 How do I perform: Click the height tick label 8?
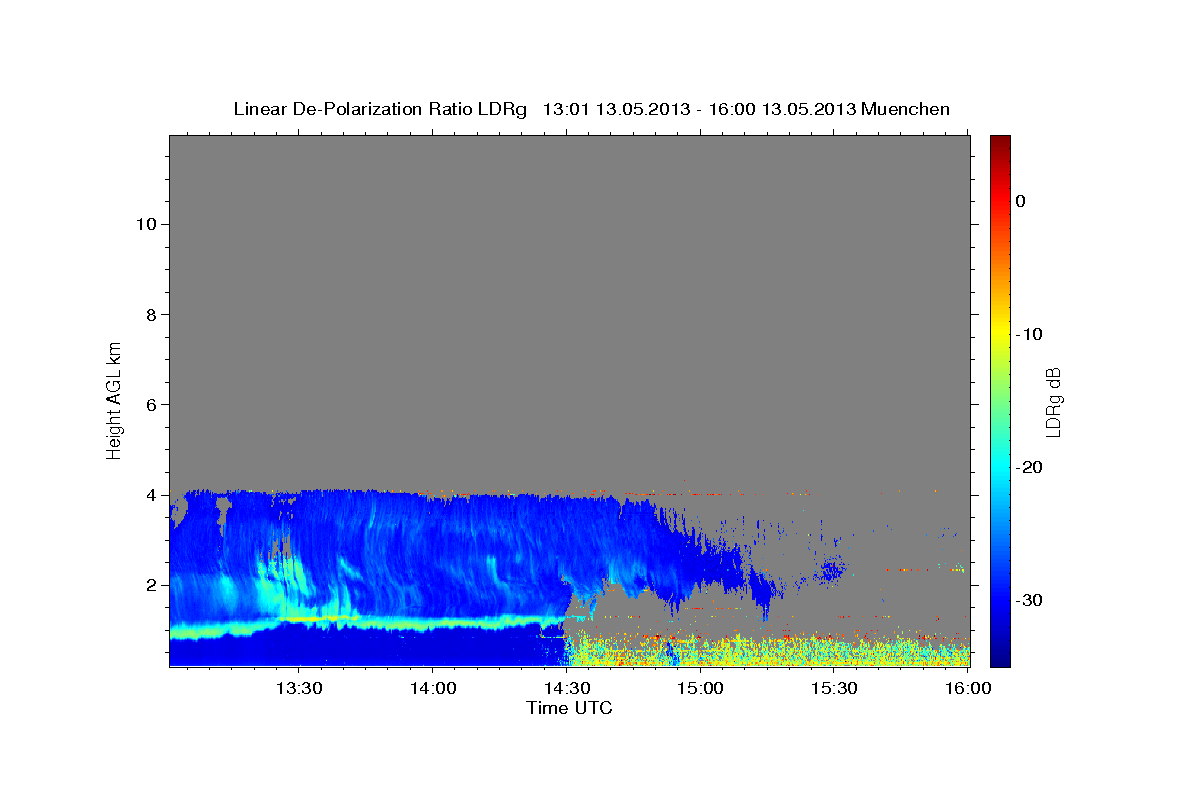[149, 314]
